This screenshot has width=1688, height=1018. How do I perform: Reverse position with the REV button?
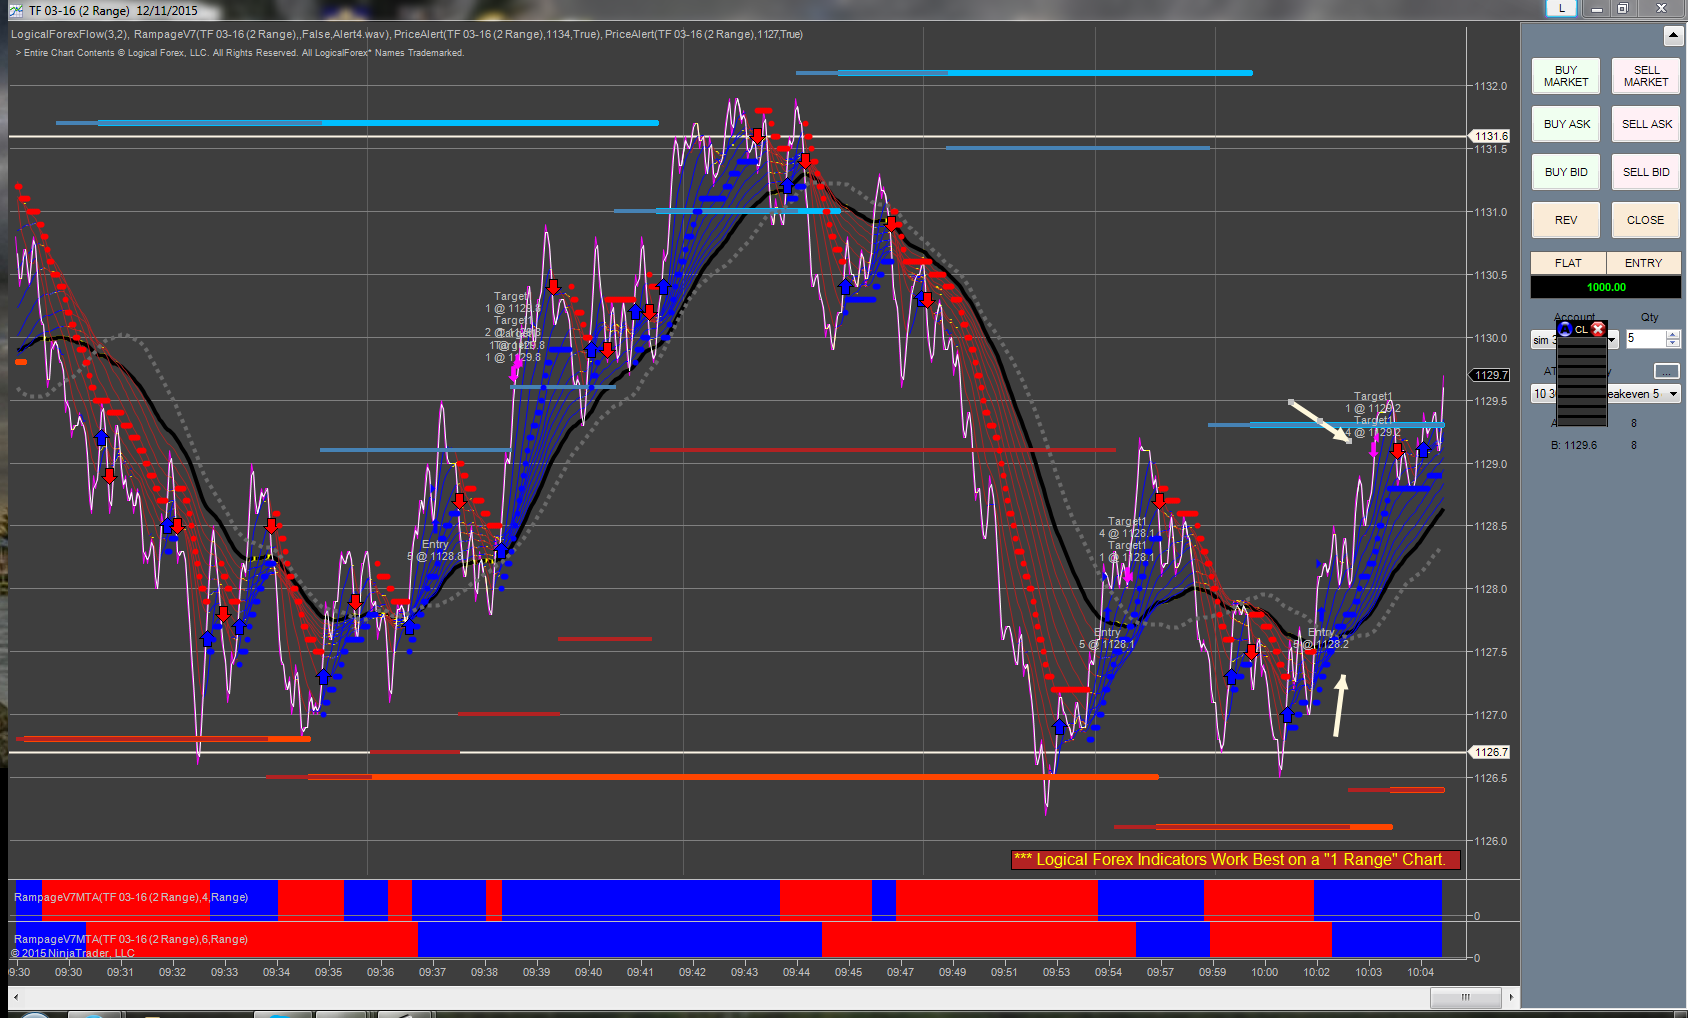1566,220
